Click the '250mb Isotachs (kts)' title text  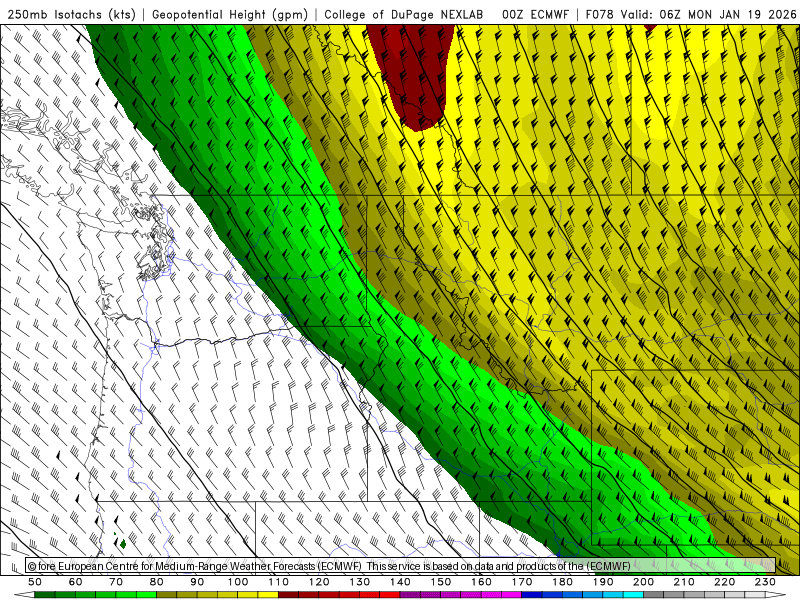(71, 15)
